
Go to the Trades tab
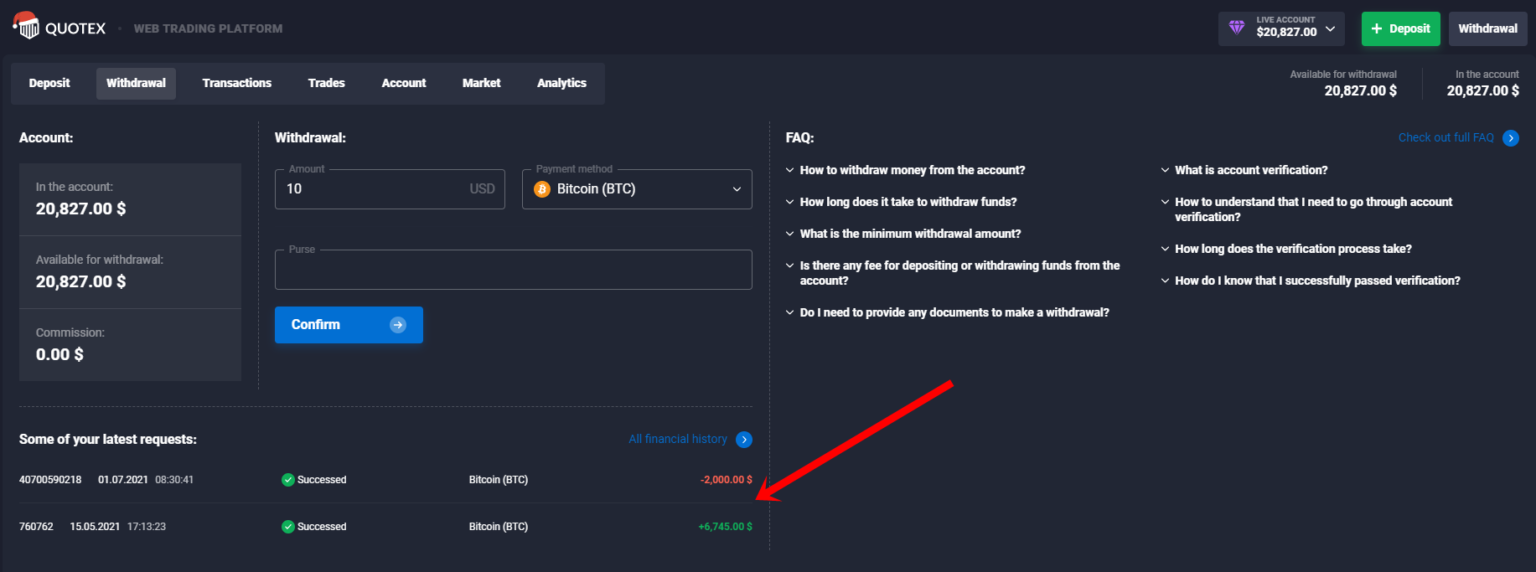pos(326,83)
